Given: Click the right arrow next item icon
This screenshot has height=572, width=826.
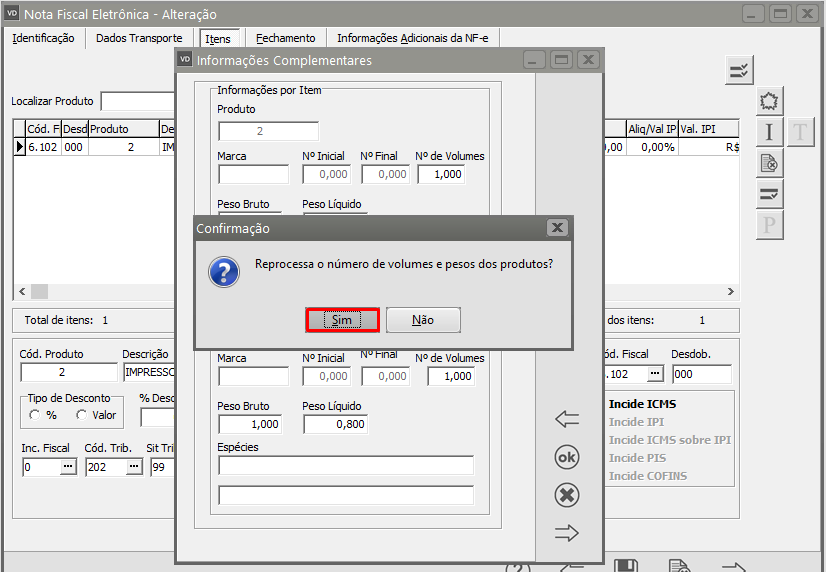Looking at the screenshot, I should (567, 533).
